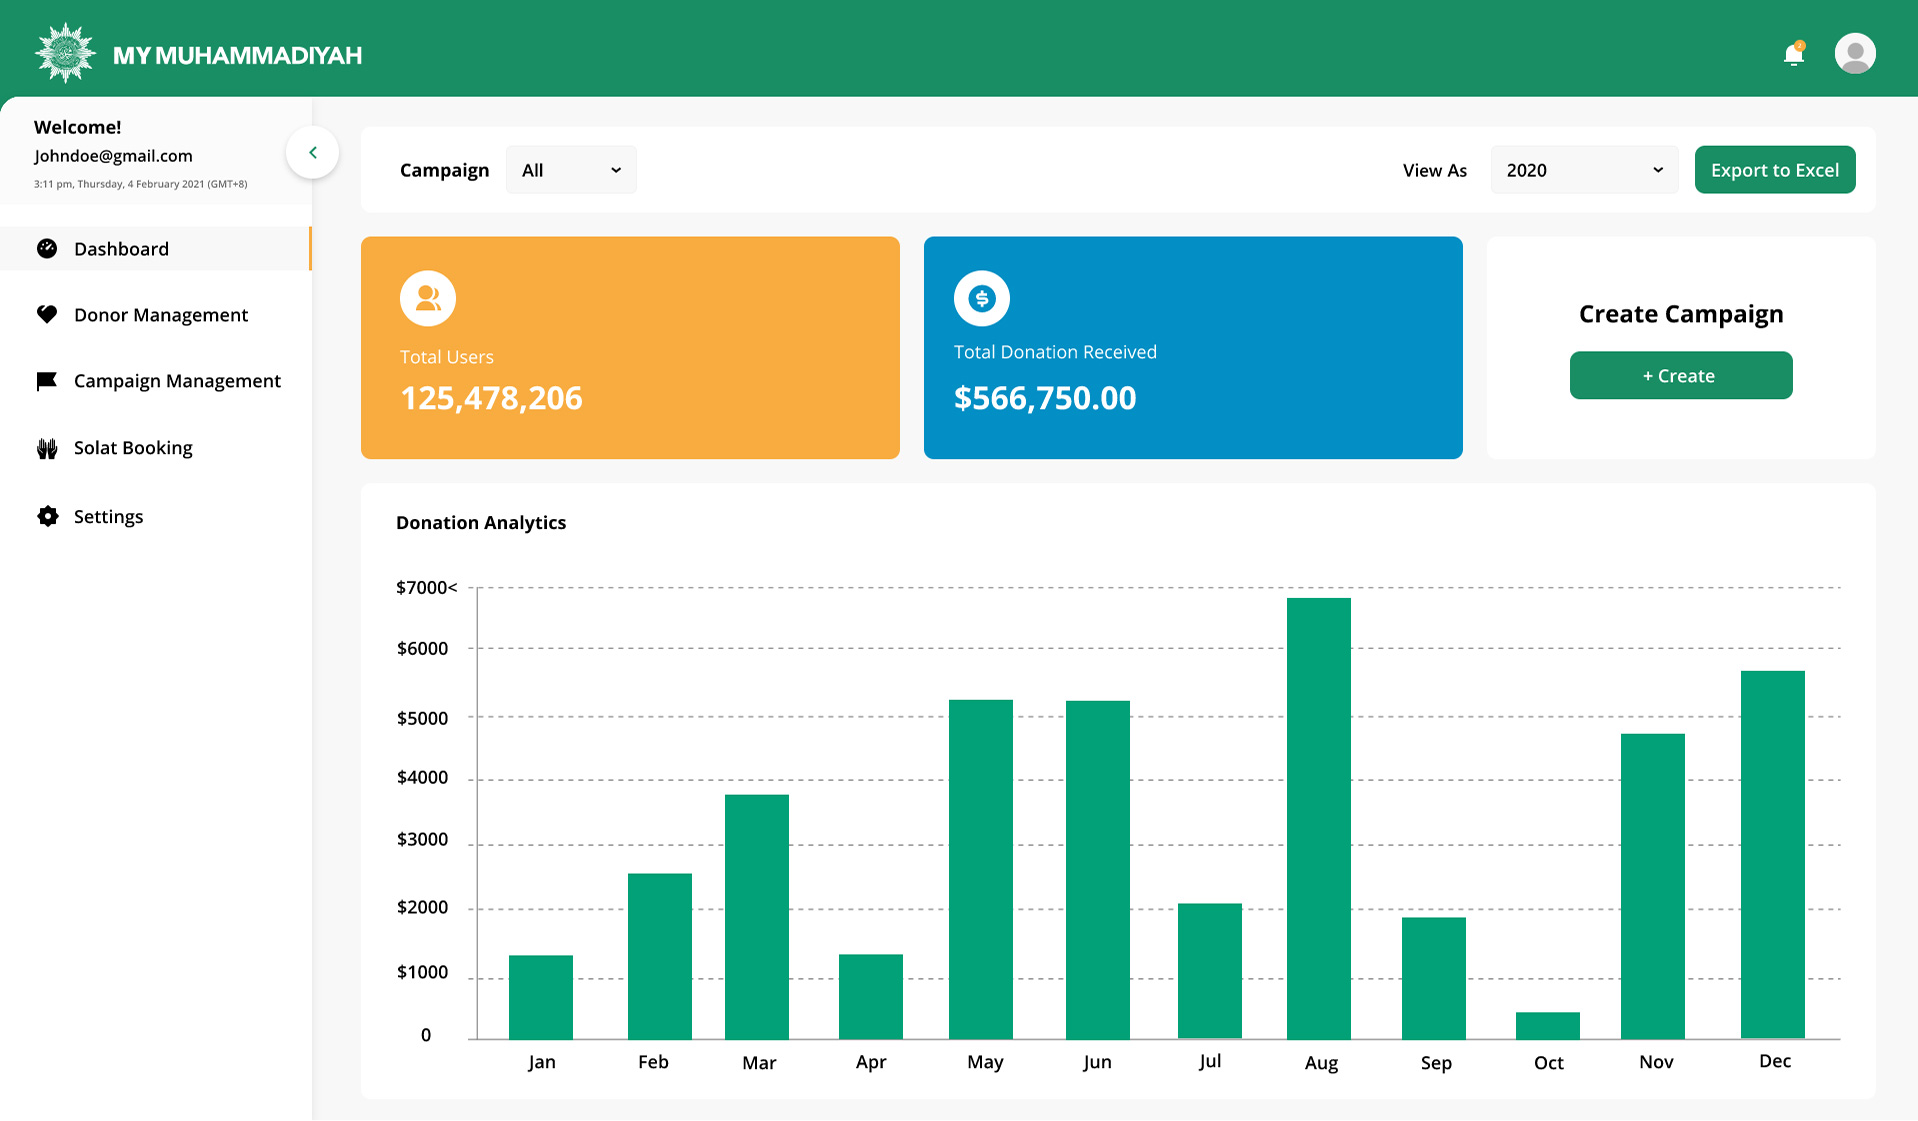The width and height of the screenshot is (1918, 1121).
Task: Open the View As year dropdown
Action: click(x=1584, y=170)
